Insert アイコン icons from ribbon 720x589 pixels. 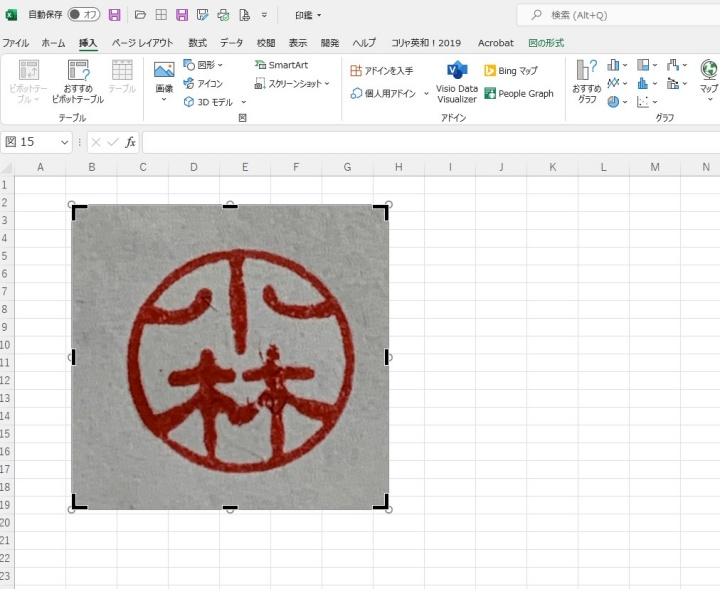[203, 84]
